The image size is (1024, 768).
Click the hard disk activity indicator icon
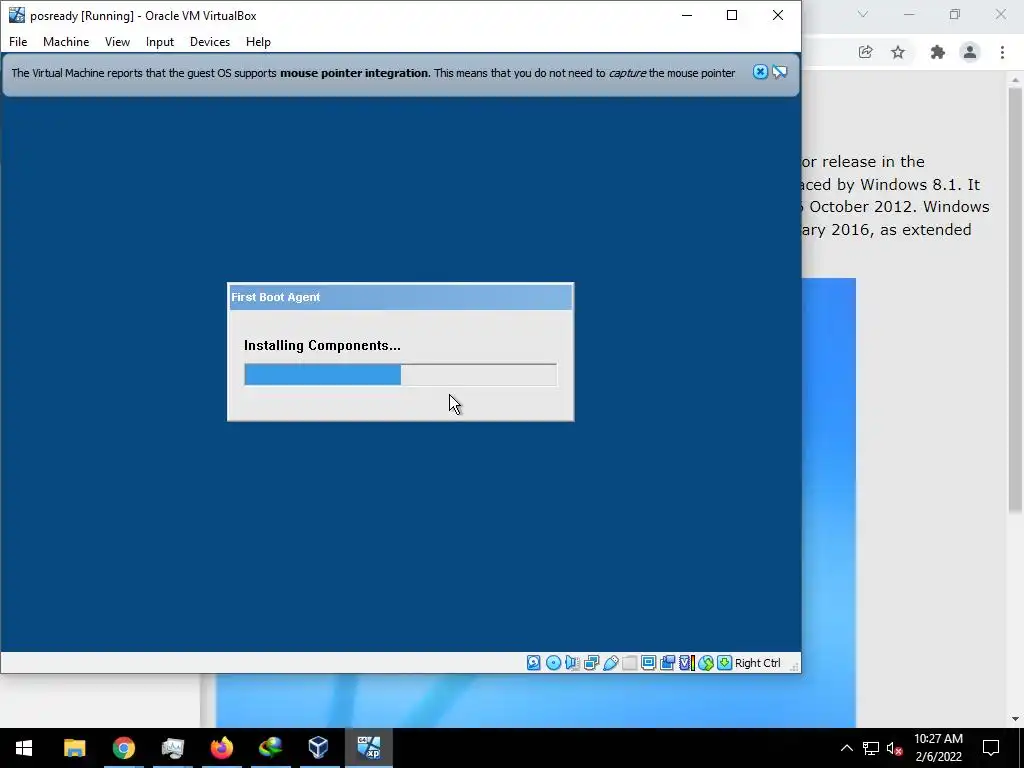534,663
